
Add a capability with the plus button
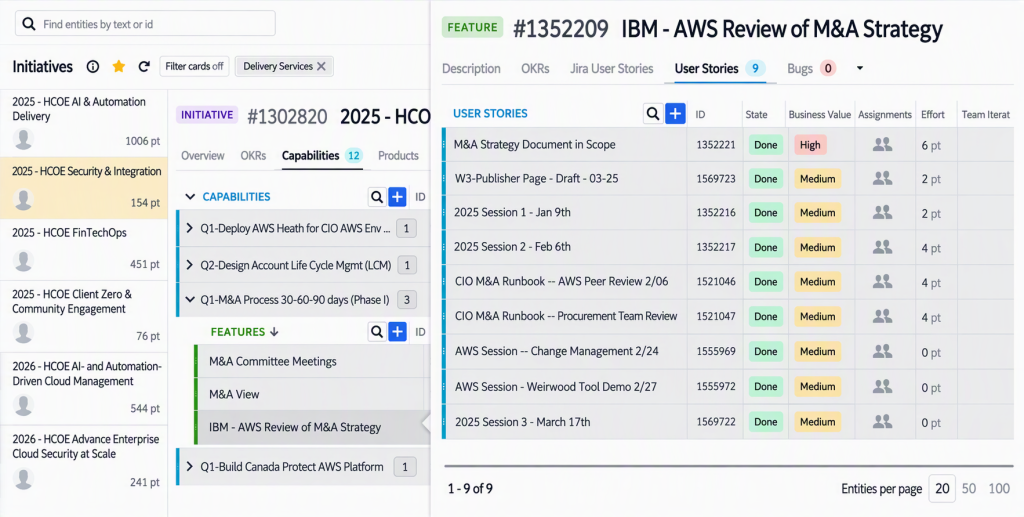tap(397, 196)
